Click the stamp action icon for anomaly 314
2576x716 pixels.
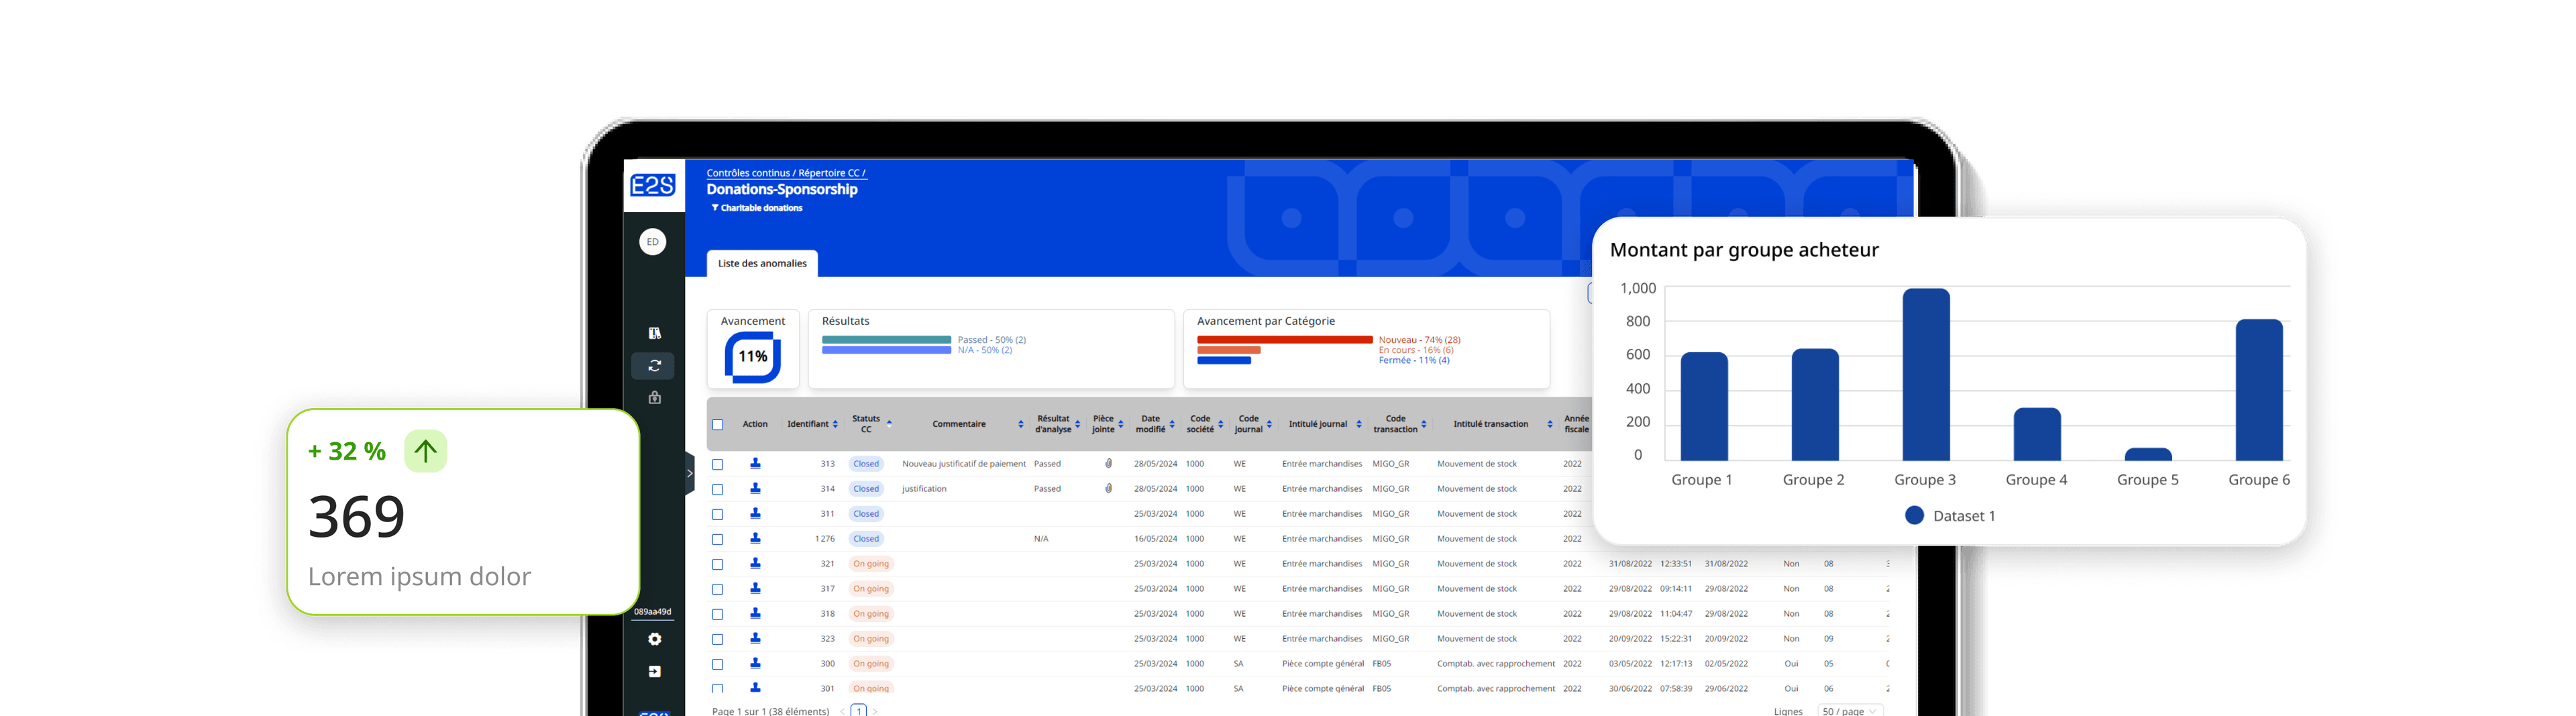[755, 489]
